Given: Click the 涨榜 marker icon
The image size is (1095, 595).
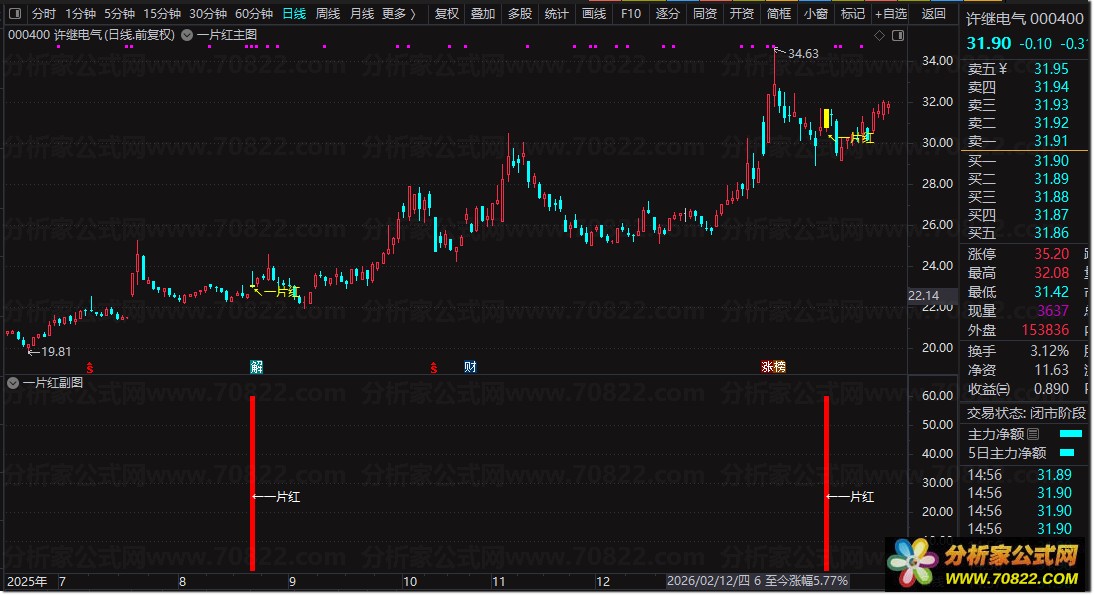Looking at the screenshot, I should tap(774, 367).
